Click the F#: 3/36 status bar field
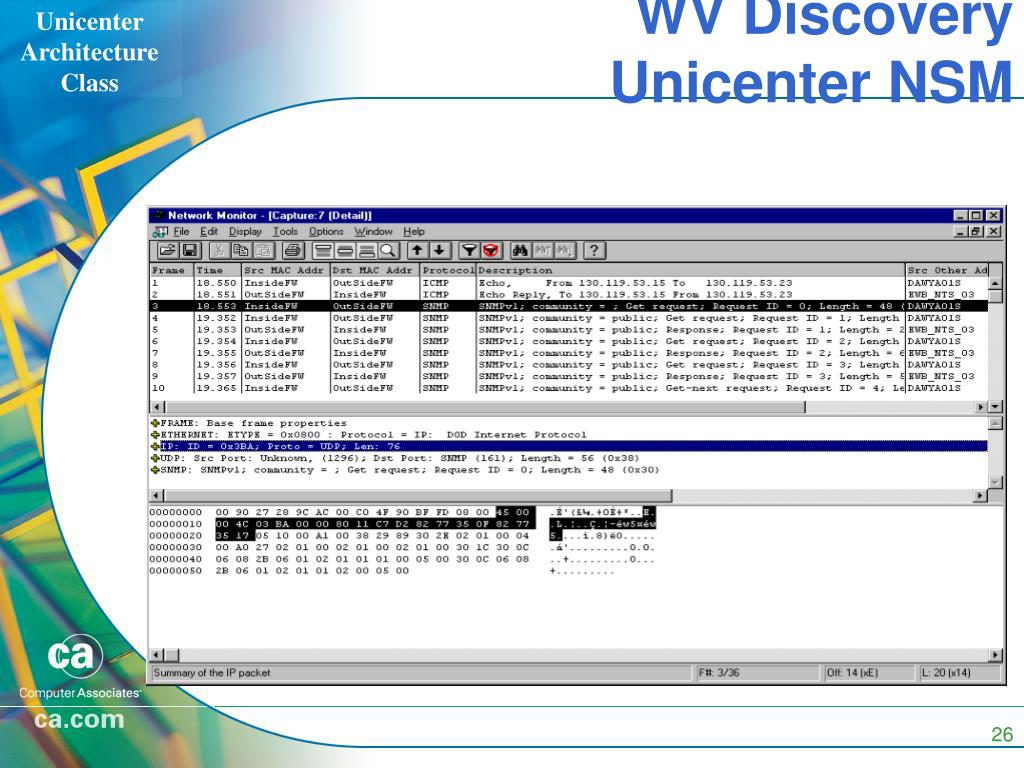1024x768 pixels. (x=756, y=673)
